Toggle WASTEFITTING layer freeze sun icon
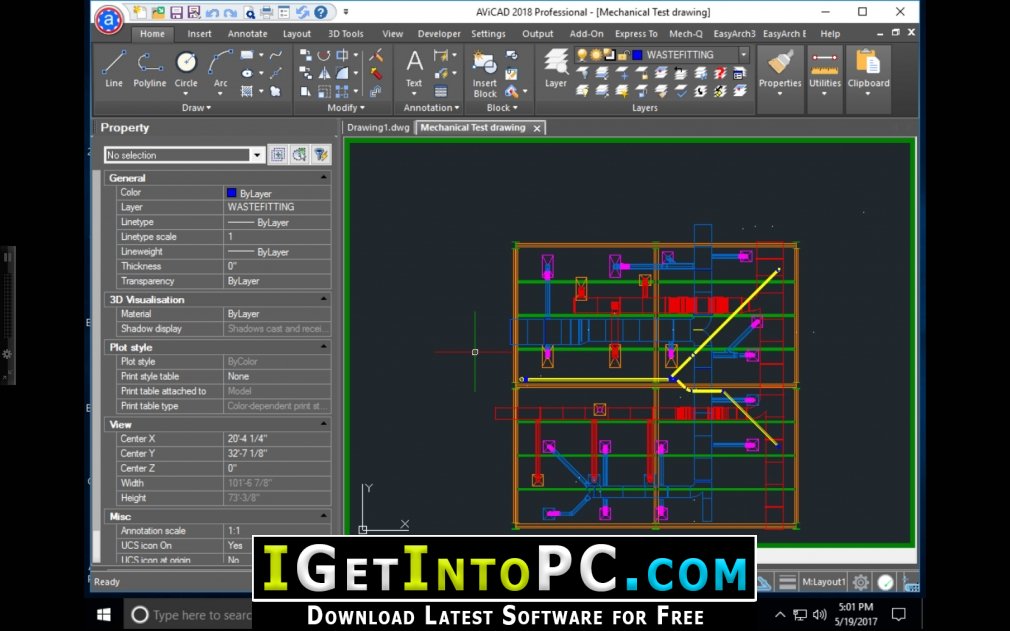This screenshot has height=631, width=1010. click(596, 55)
